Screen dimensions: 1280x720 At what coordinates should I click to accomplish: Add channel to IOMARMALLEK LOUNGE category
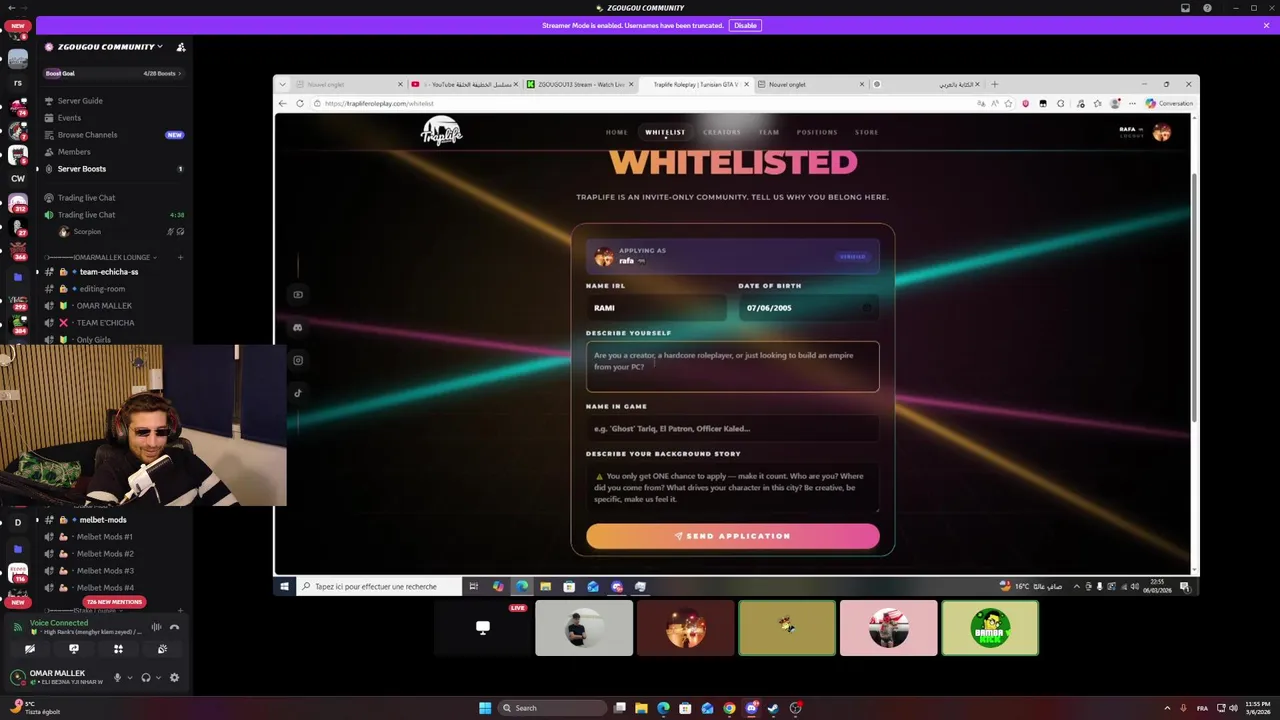tap(180, 257)
